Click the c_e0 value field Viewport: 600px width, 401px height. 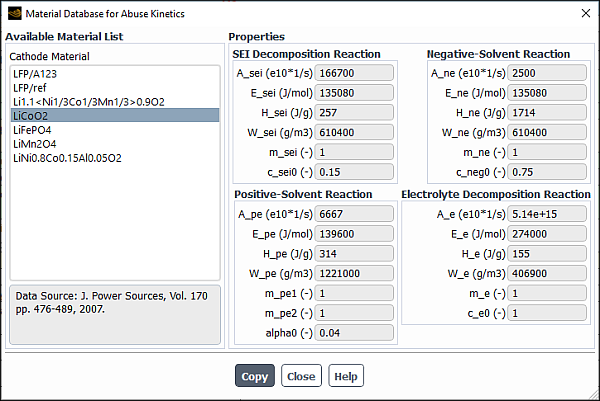pos(547,313)
